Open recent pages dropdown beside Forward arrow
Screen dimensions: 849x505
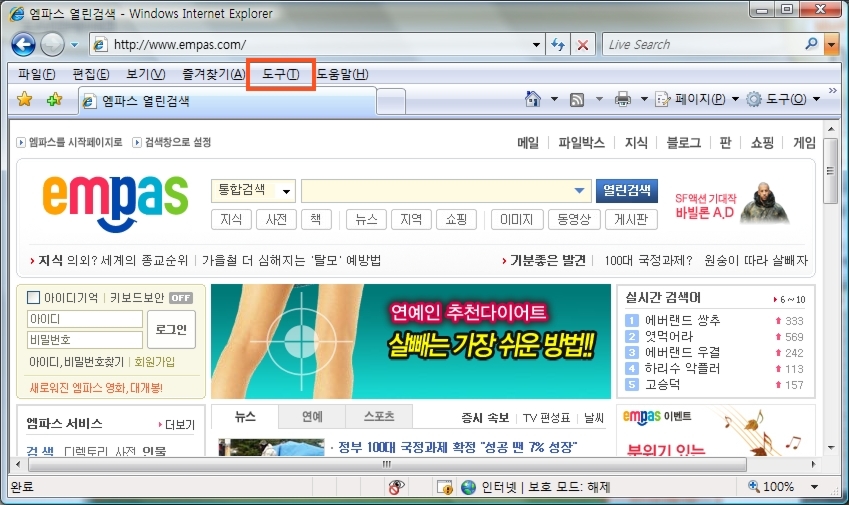coord(75,45)
